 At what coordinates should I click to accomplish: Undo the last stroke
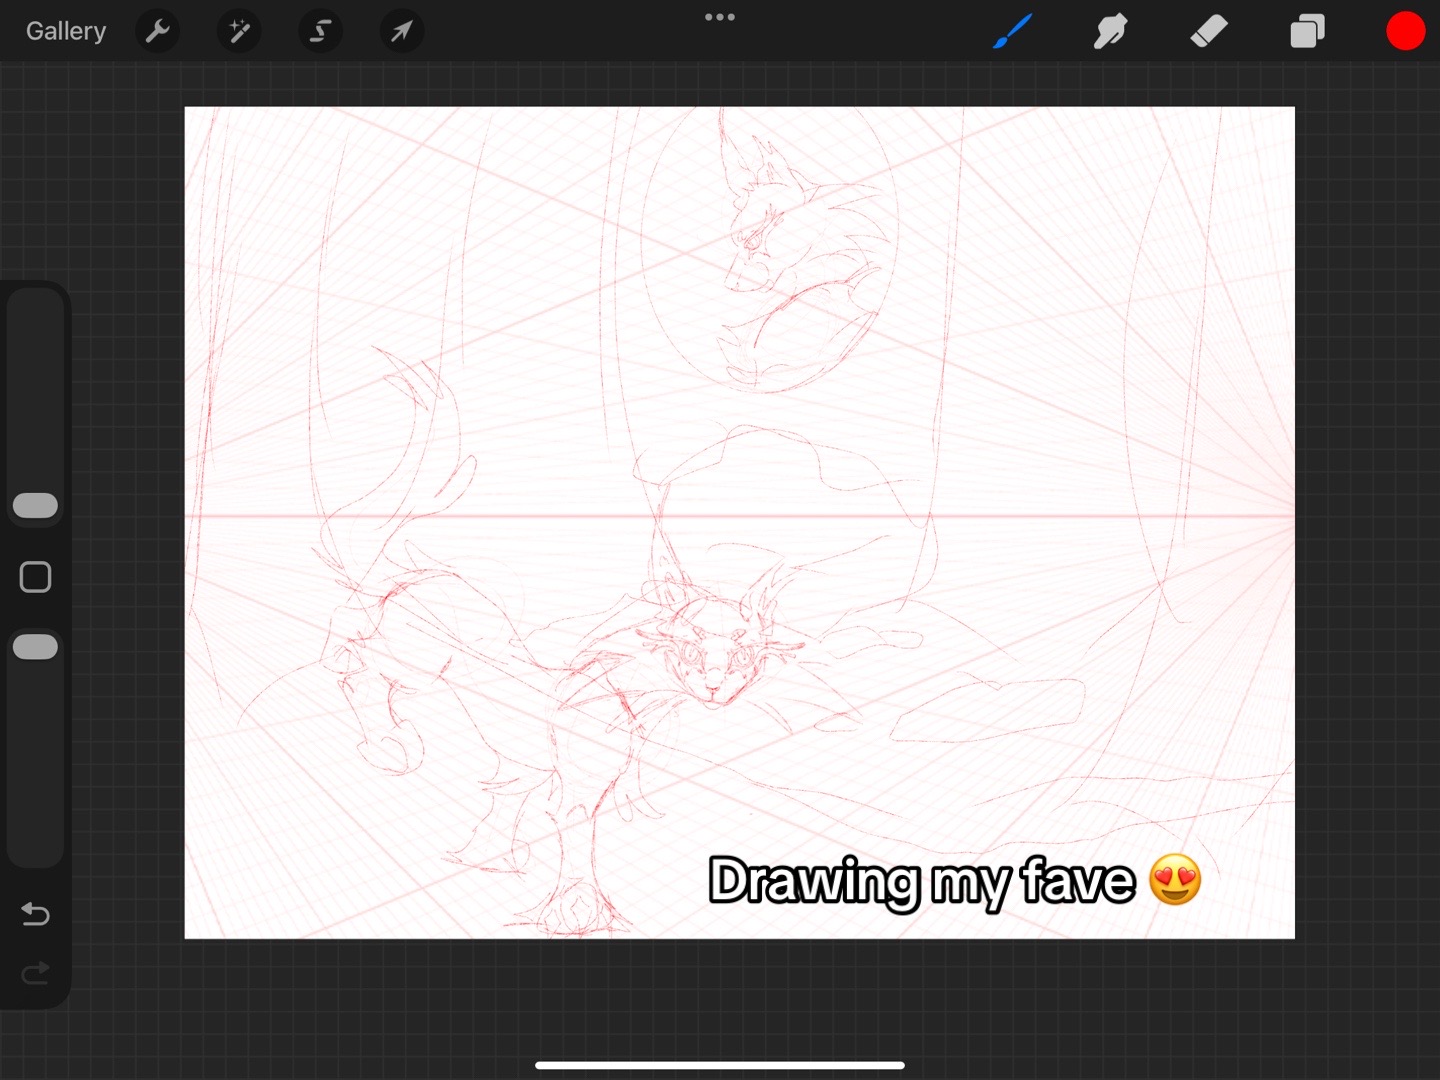(35, 913)
